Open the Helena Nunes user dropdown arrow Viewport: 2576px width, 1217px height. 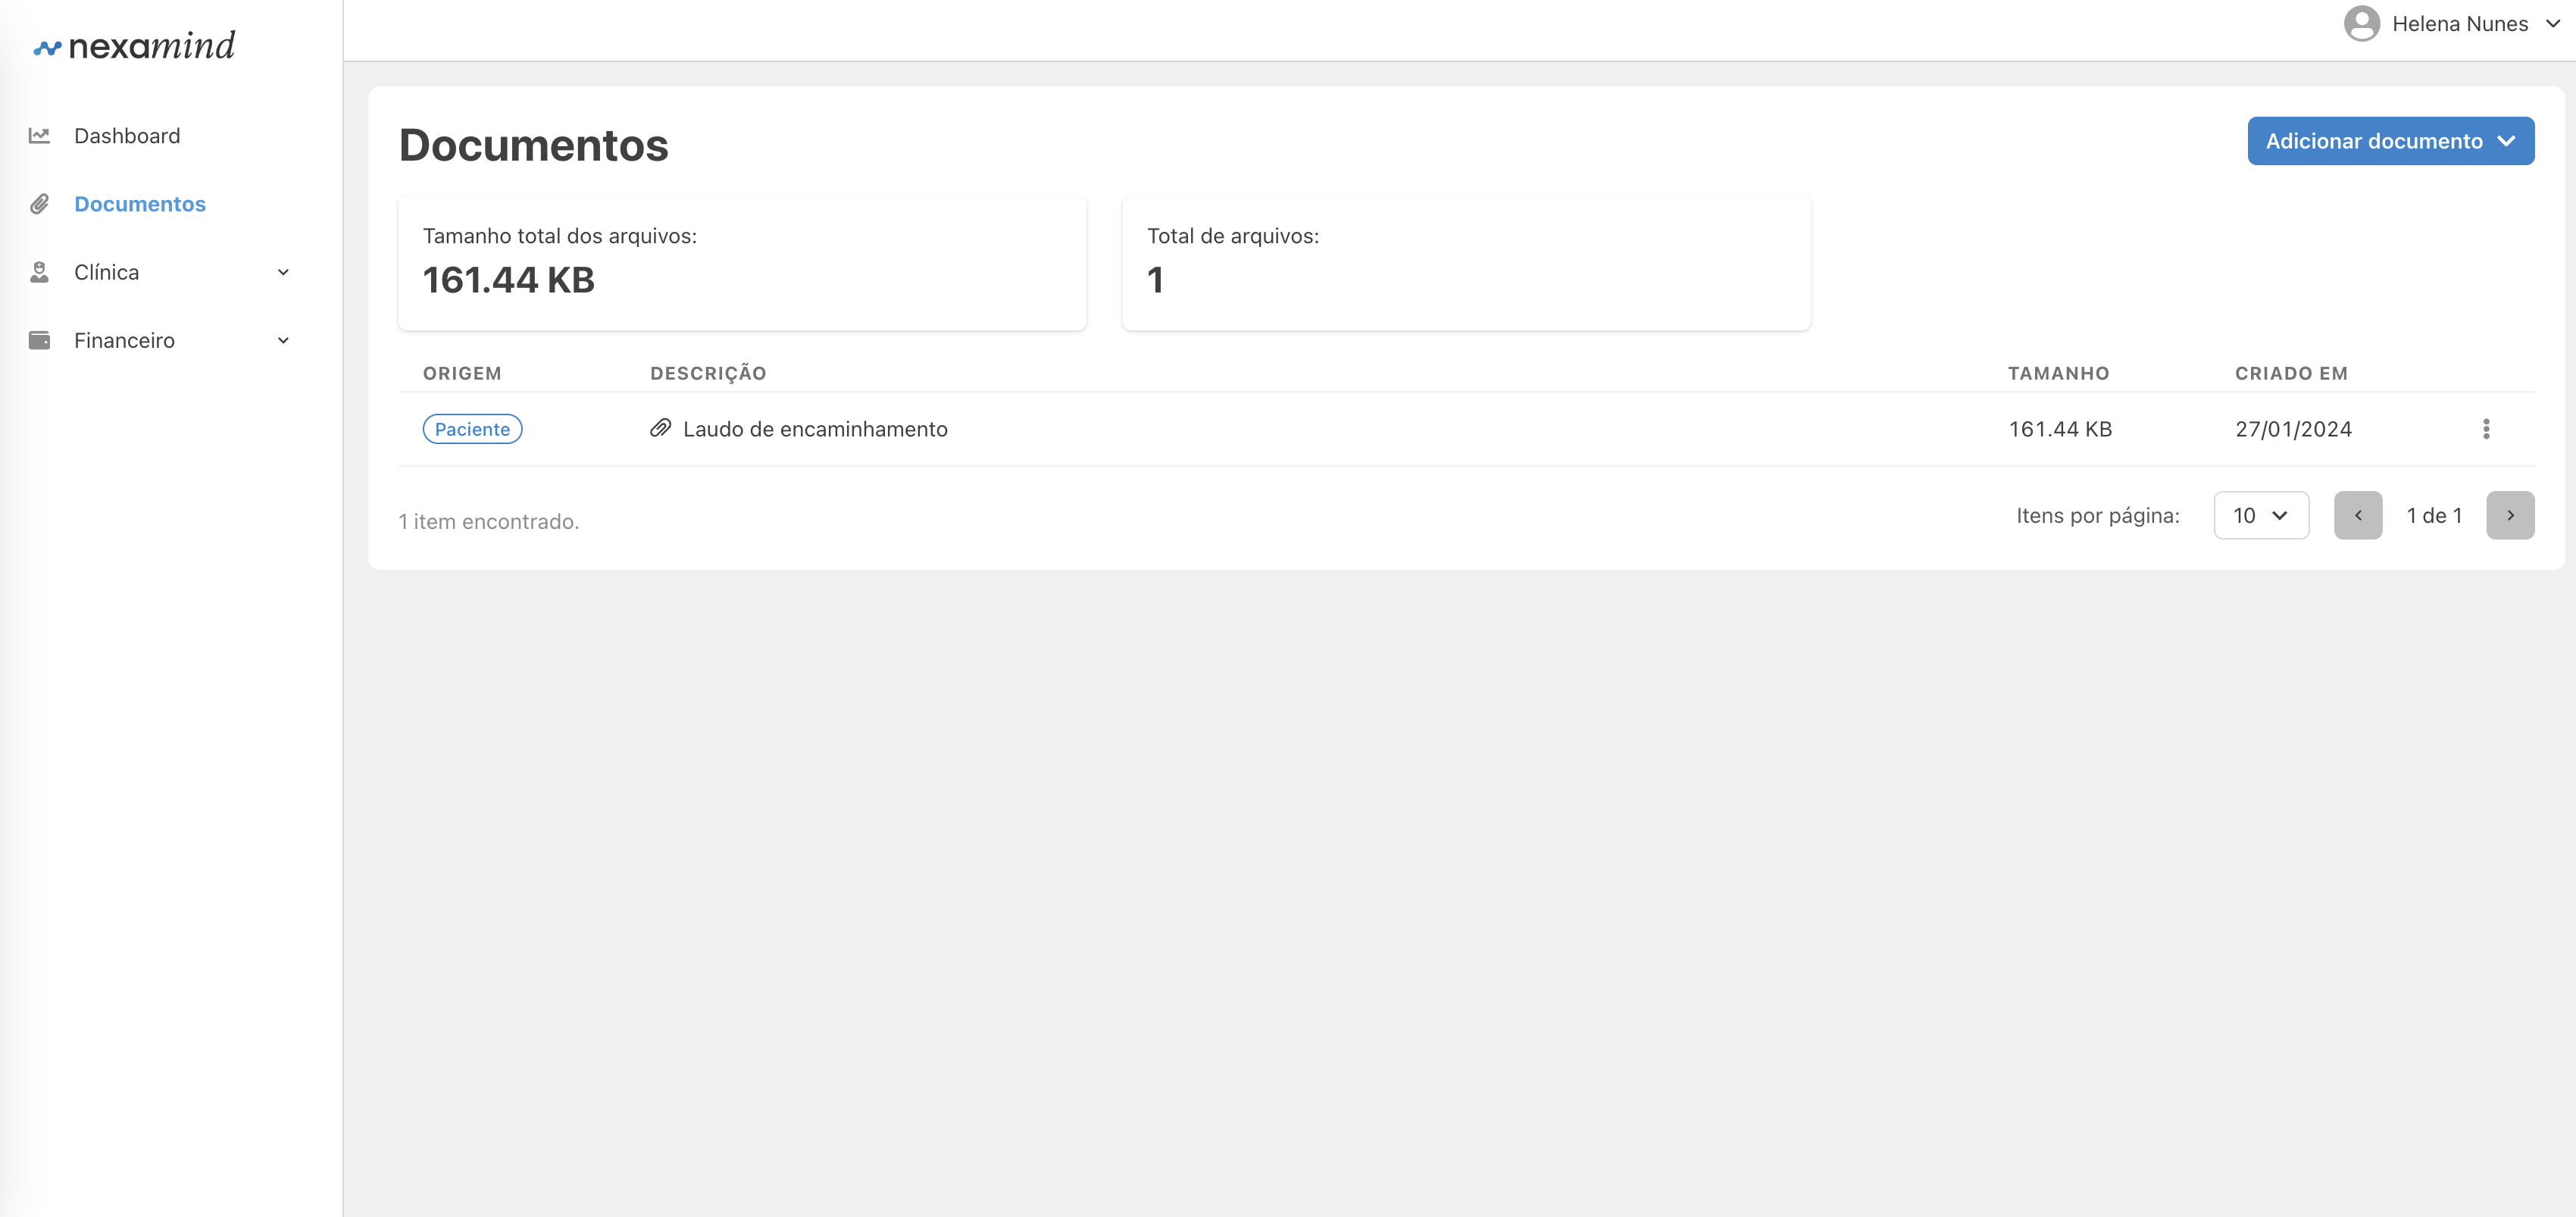[x=2552, y=23]
